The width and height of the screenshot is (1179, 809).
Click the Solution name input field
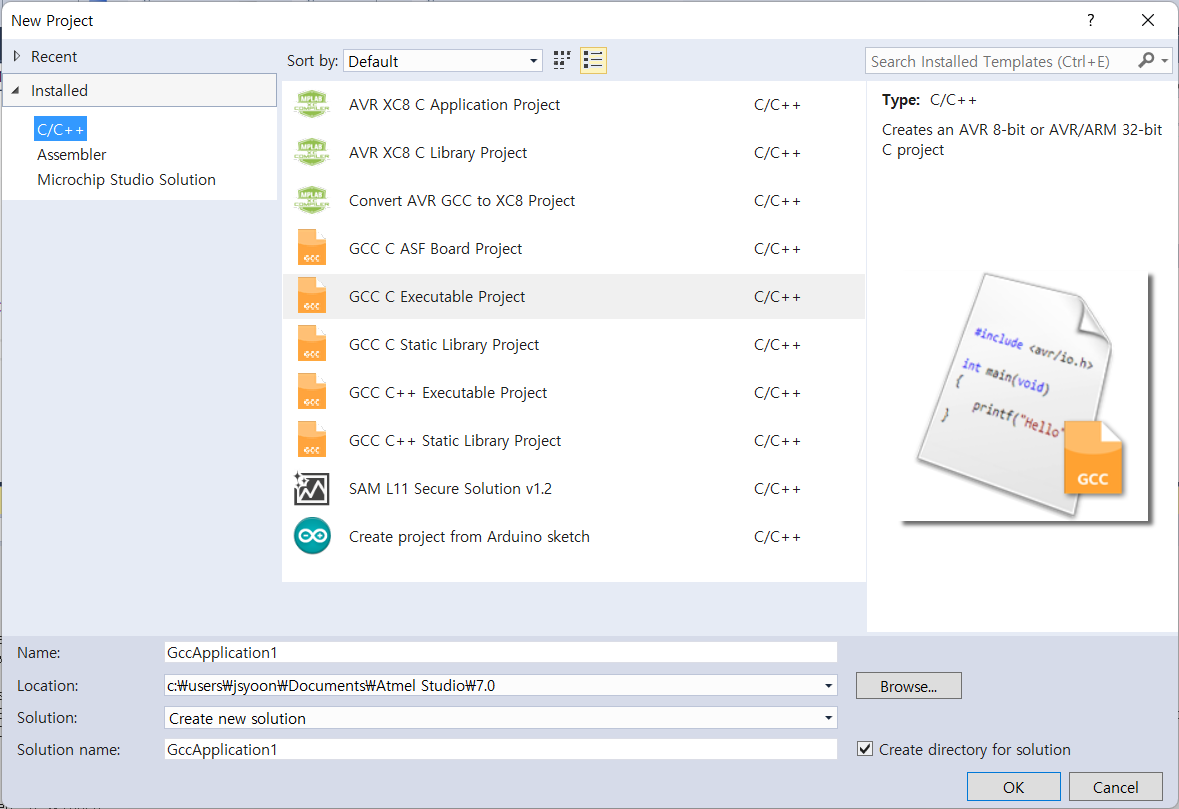(501, 750)
